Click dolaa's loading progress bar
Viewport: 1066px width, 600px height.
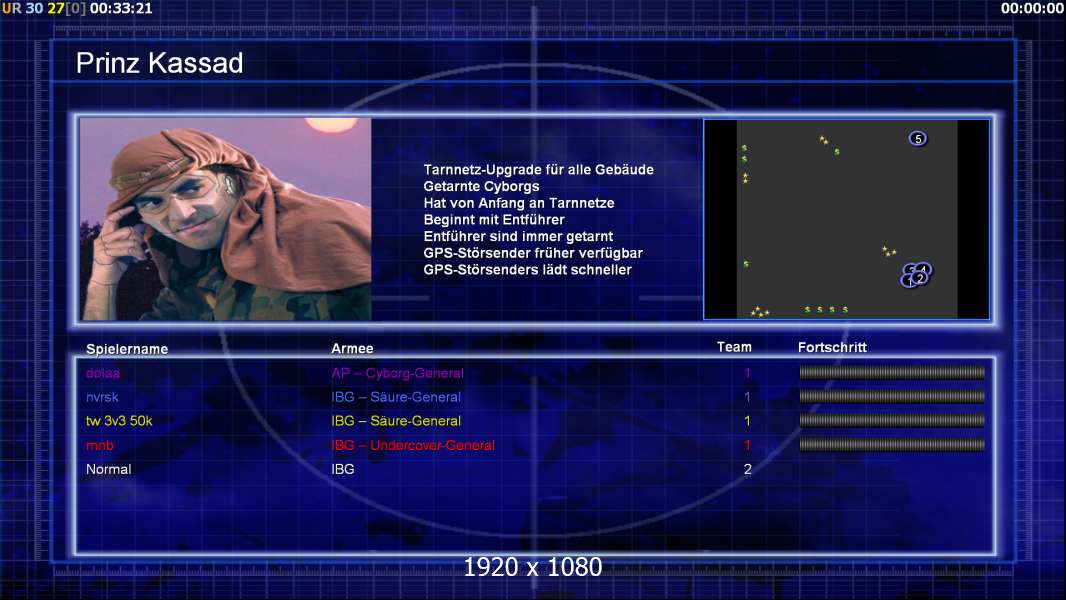892,372
